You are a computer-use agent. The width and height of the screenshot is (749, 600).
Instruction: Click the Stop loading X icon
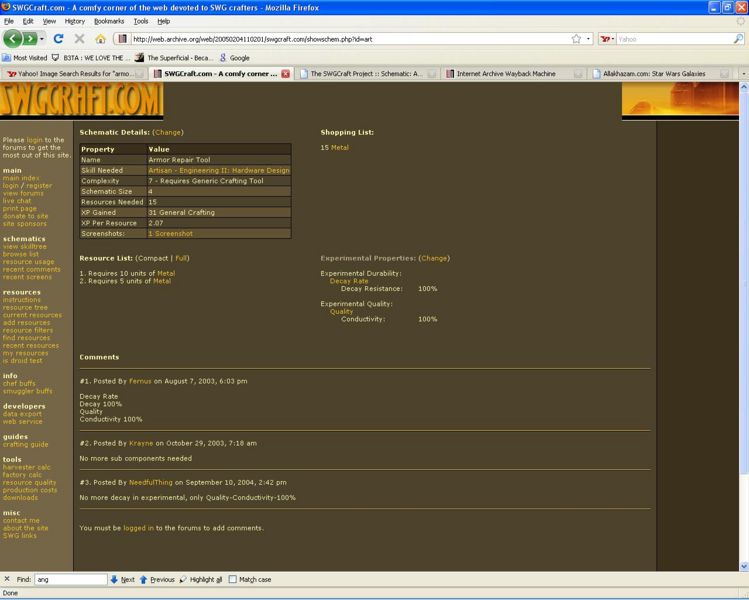click(x=79, y=39)
